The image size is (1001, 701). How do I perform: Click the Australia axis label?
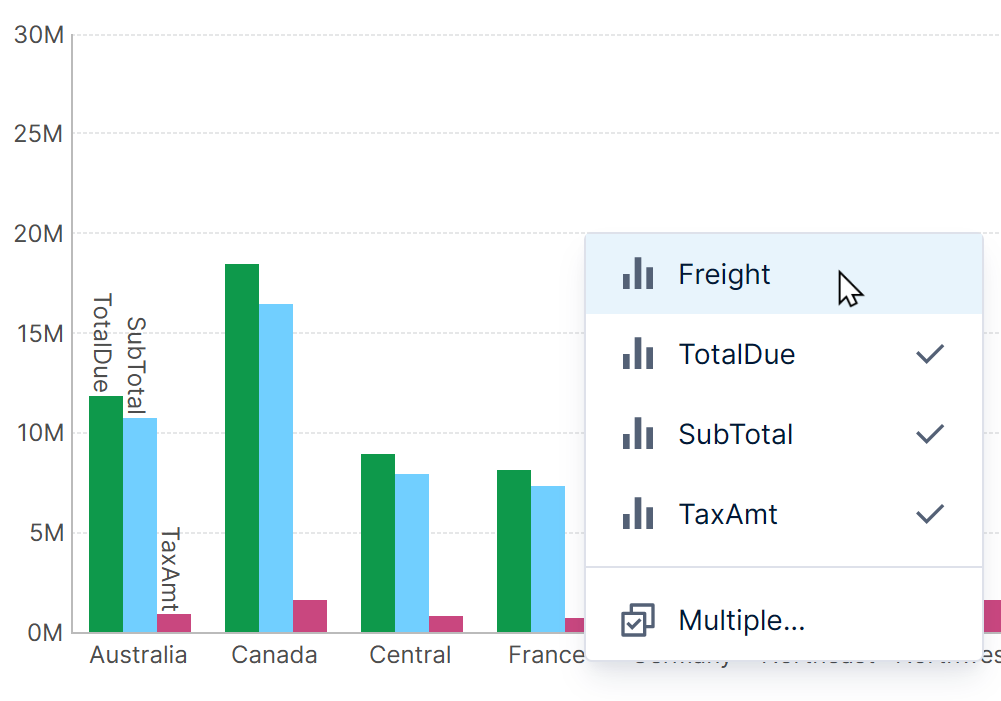pos(138,655)
